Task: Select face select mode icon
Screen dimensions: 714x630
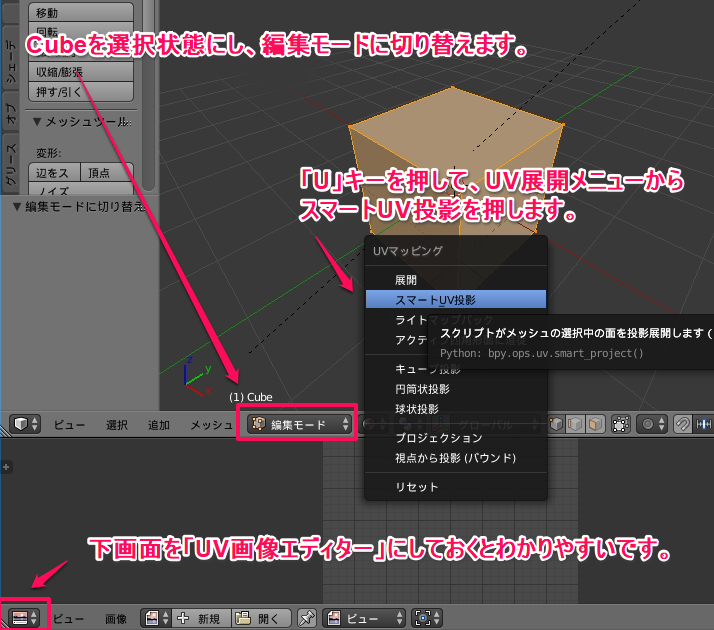Action: click(595, 424)
